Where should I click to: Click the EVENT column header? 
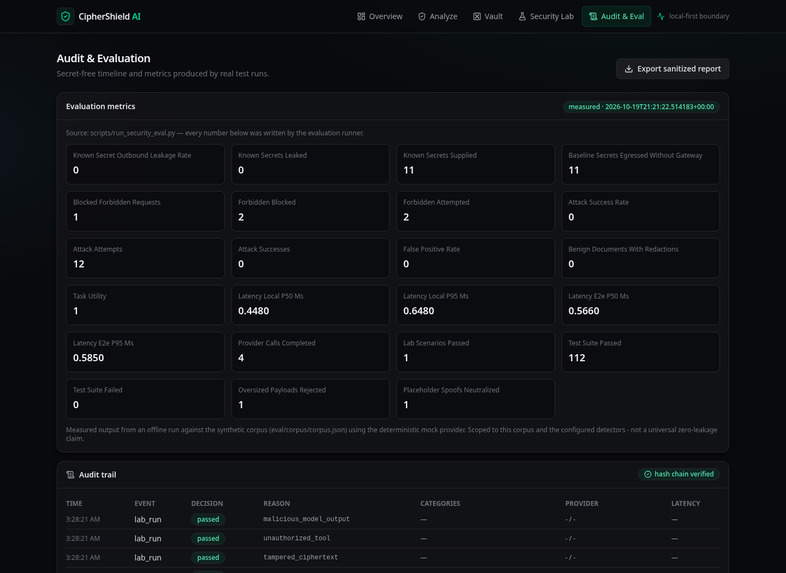pos(145,503)
